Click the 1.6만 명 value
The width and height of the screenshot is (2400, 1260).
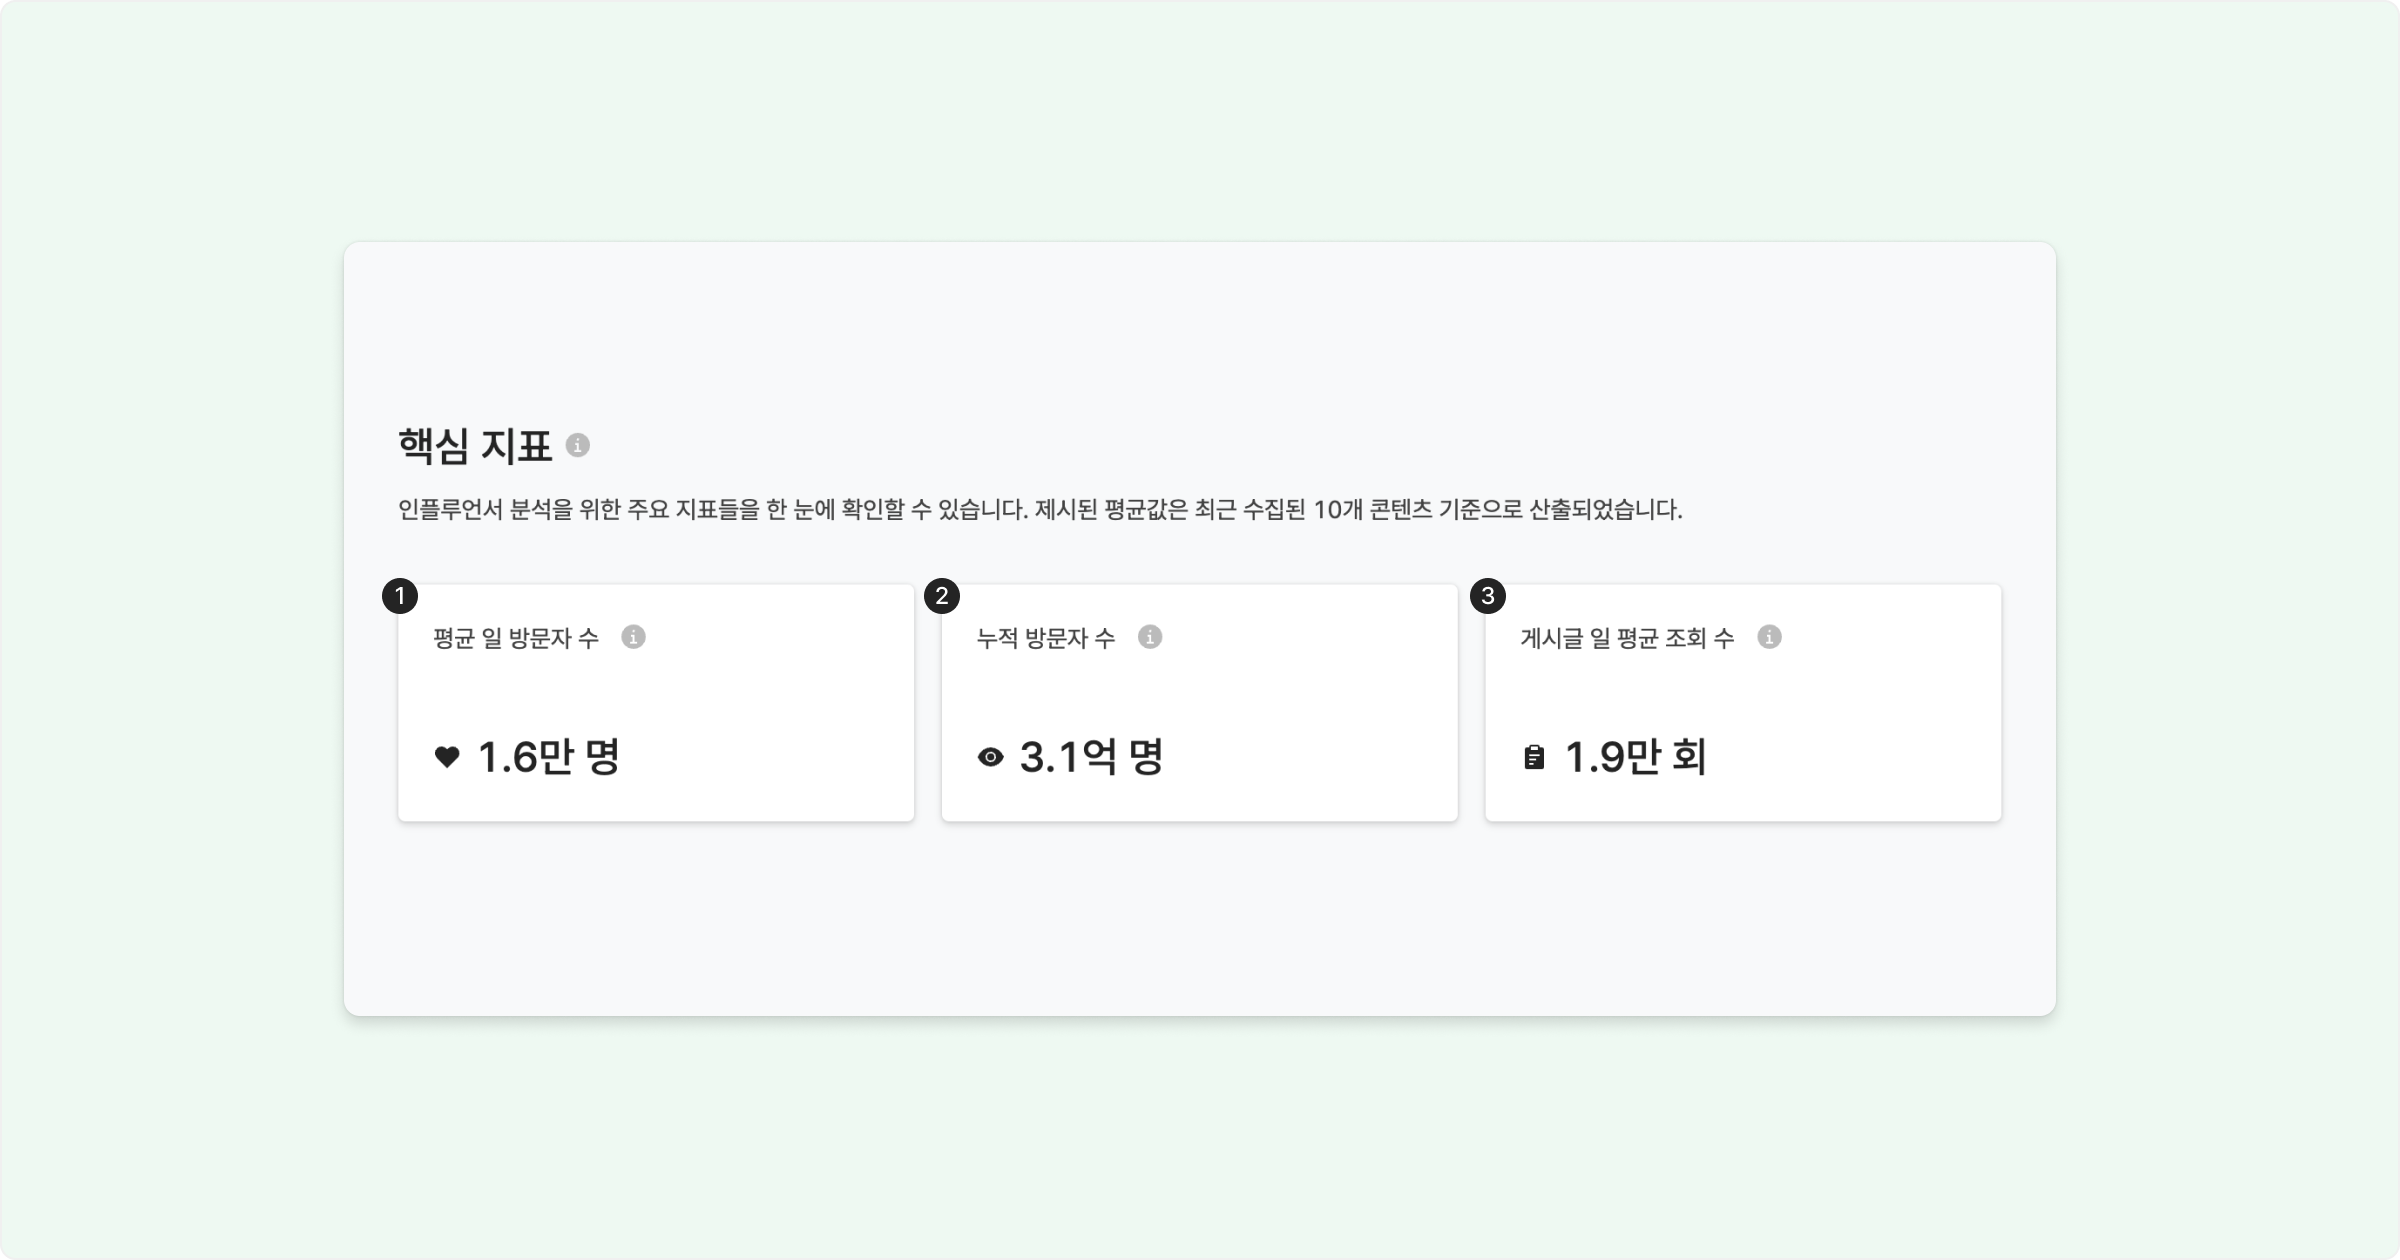(x=549, y=757)
